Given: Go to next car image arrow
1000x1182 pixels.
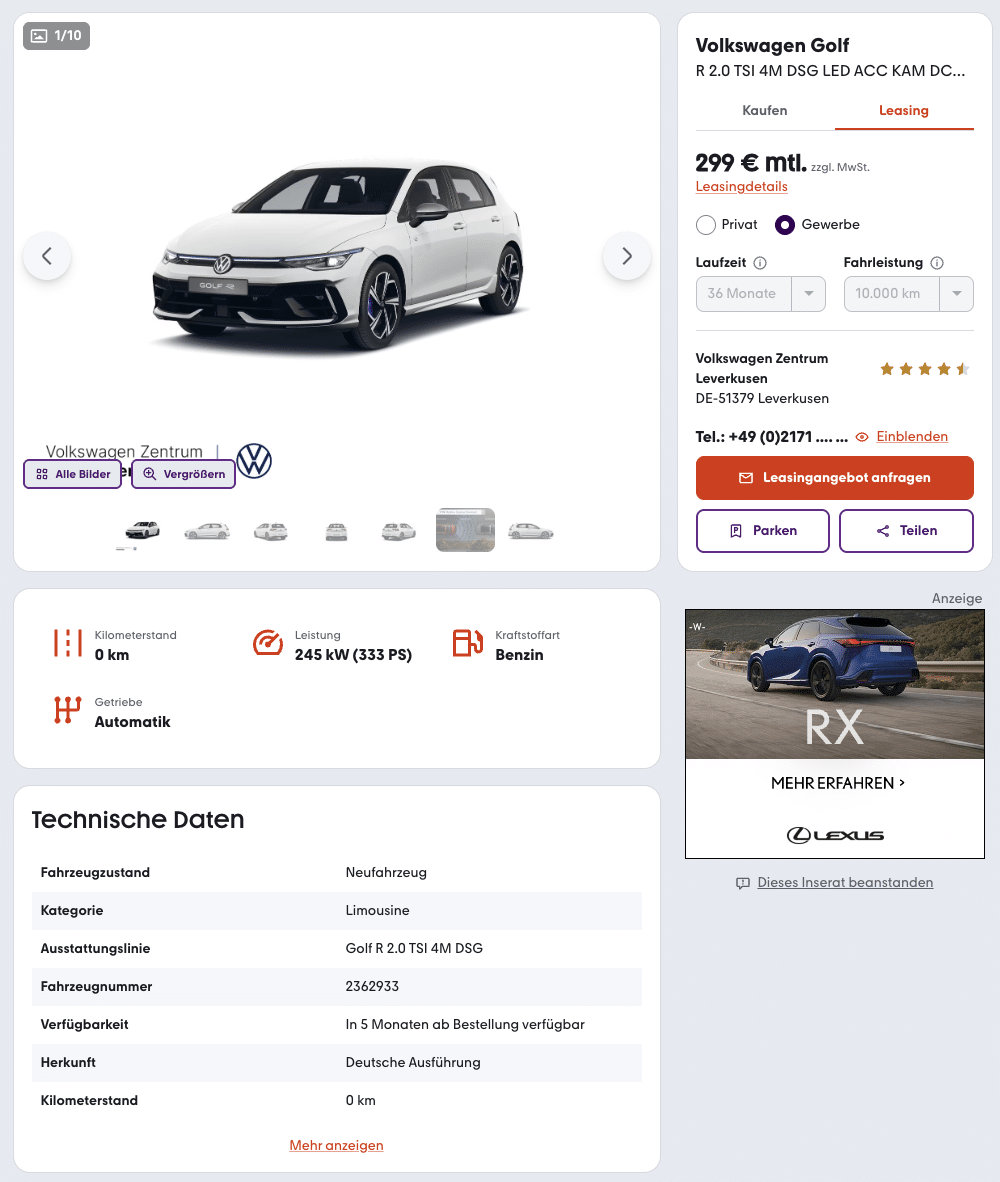Looking at the screenshot, I should (x=626, y=256).
